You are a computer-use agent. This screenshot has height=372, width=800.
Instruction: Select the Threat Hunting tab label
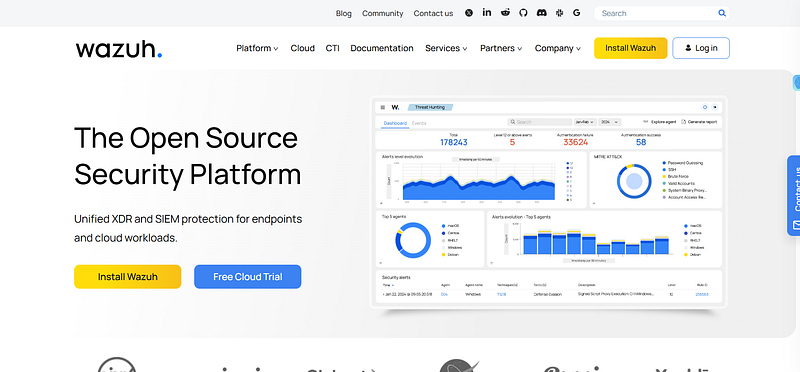coord(430,107)
